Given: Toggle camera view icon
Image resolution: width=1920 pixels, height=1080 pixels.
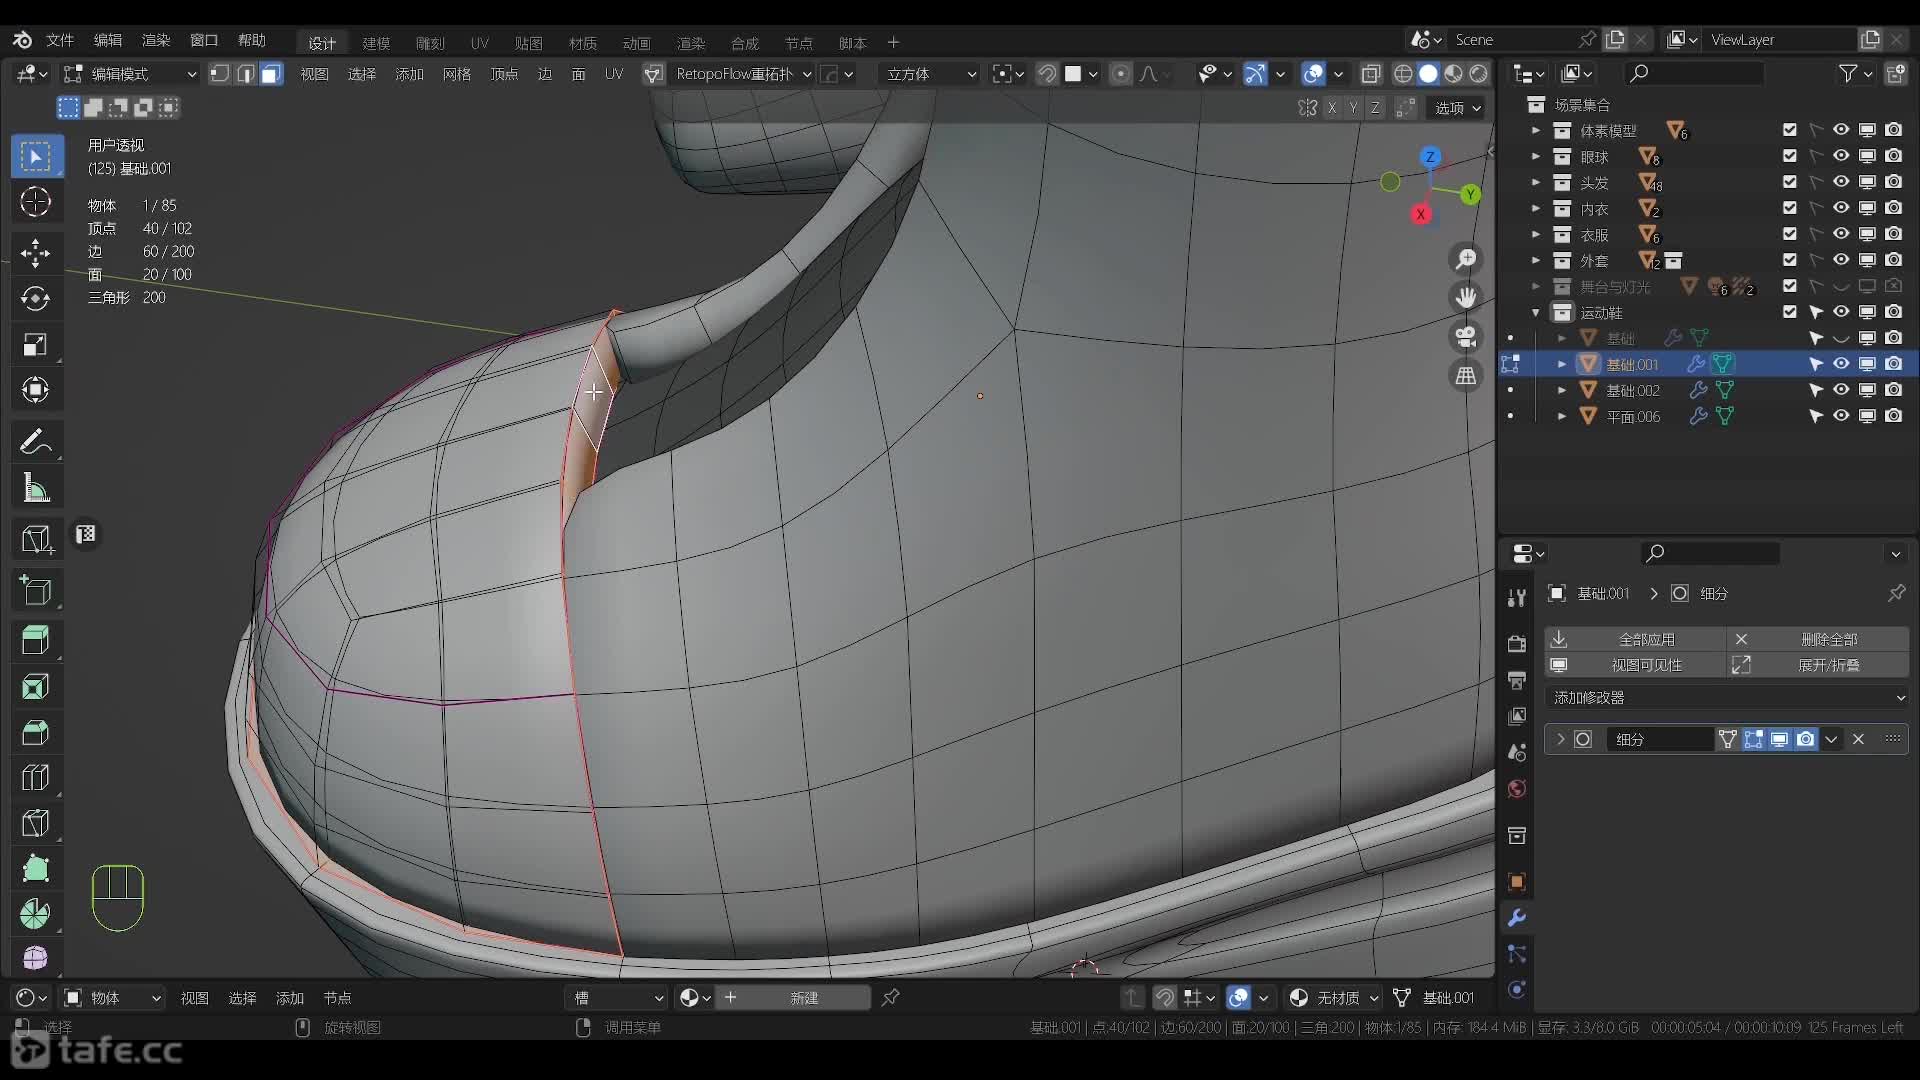Looking at the screenshot, I should coord(1466,337).
